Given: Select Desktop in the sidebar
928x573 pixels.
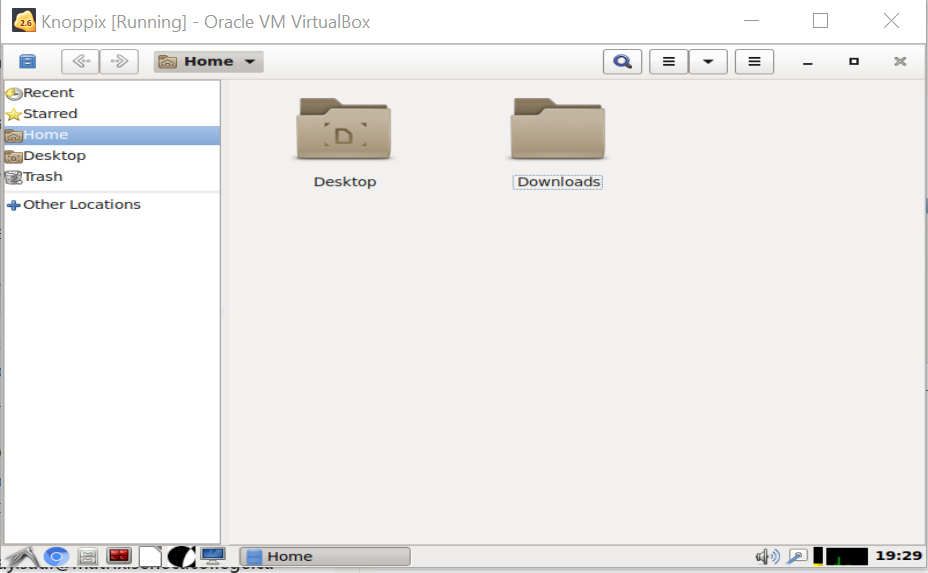Looking at the screenshot, I should (x=112, y=156).
